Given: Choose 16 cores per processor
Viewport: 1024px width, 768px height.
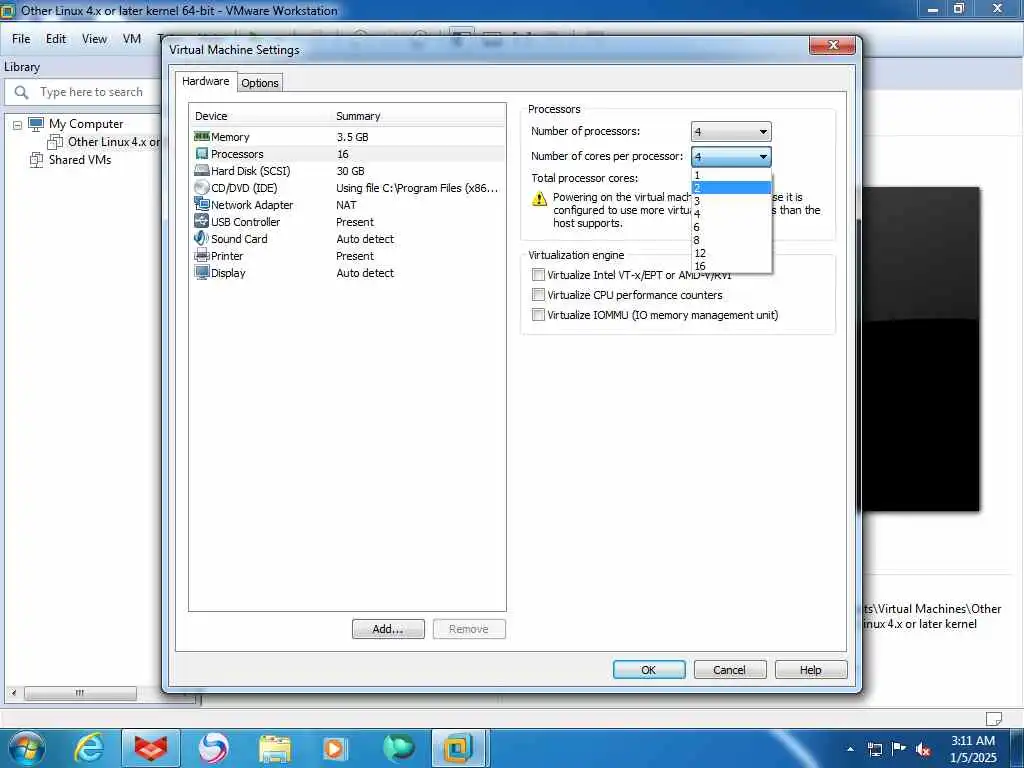Looking at the screenshot, I should point(731,266).
